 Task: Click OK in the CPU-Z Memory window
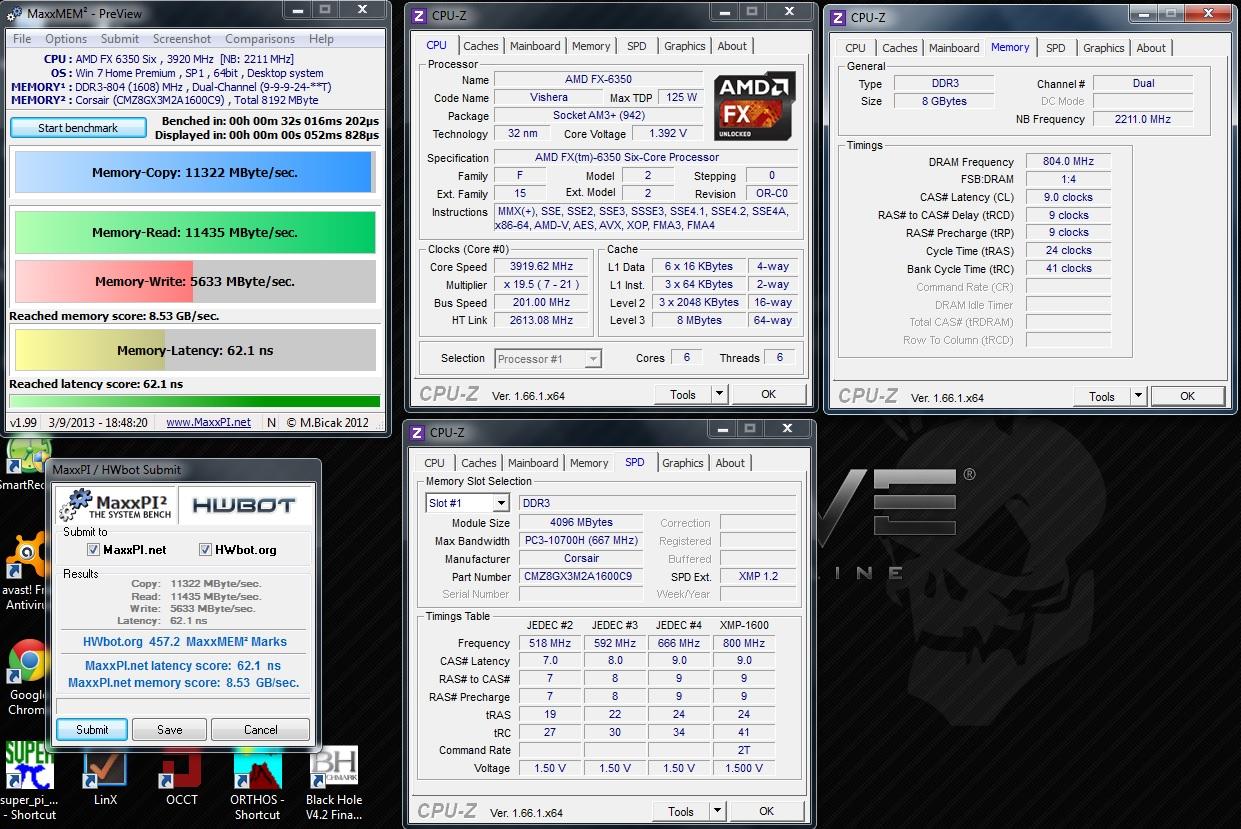click(1187, 396)
